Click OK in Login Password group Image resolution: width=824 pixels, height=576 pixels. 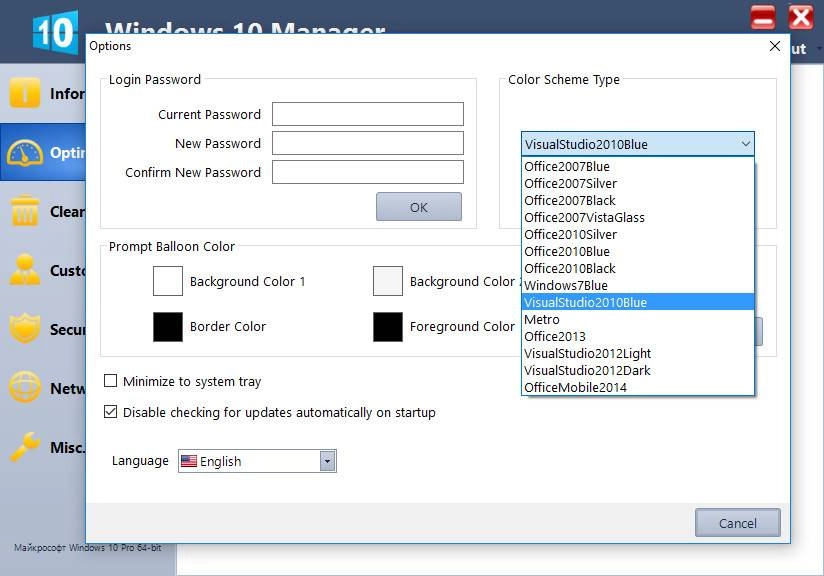click(419, 207)
